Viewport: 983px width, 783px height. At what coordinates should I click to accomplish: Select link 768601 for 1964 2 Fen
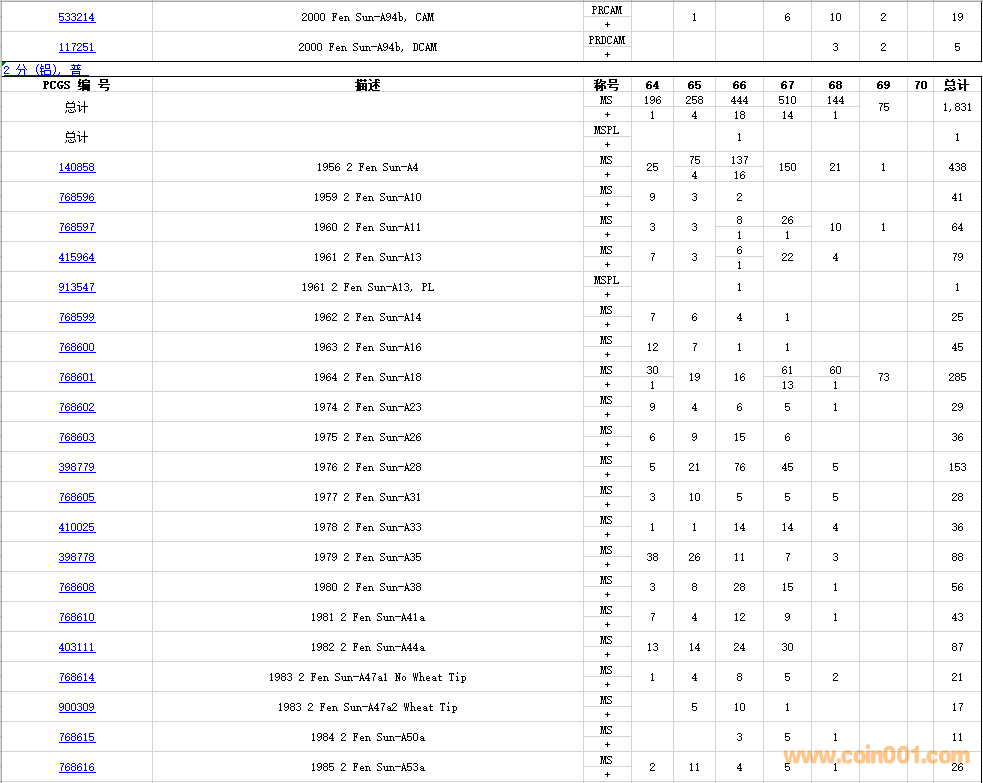tap(77, 377)
